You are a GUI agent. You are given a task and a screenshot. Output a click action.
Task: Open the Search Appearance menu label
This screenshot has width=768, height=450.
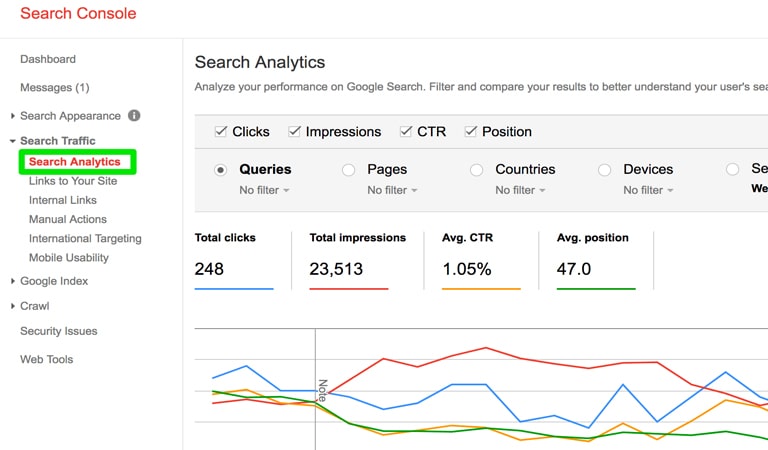(x=70, y=116)
